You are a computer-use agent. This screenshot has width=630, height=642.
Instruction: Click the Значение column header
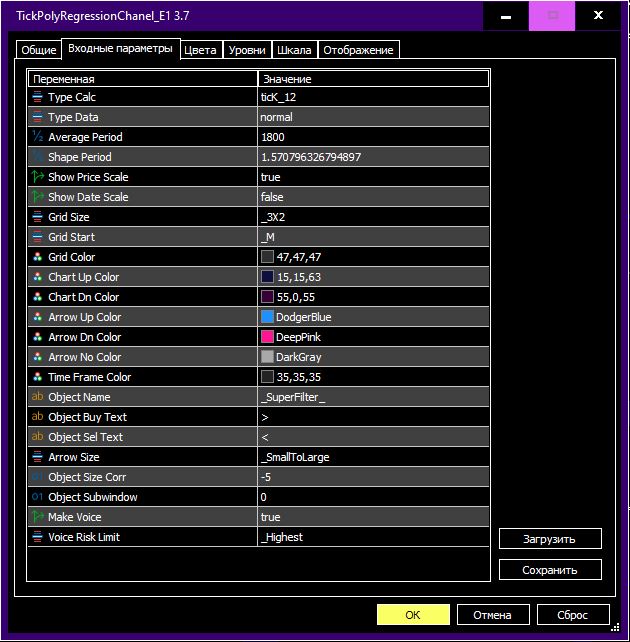(373, 79)
